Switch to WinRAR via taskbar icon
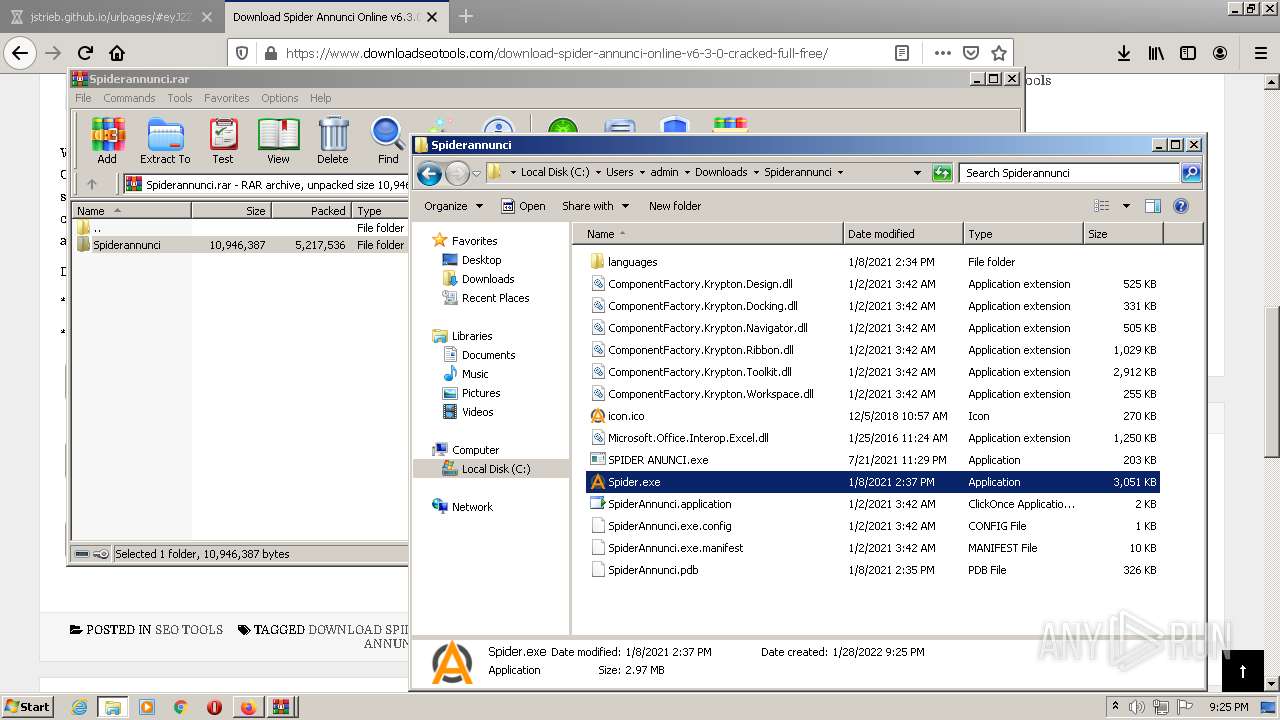This screenshot has height=720, width=1280. coord(281,707)
